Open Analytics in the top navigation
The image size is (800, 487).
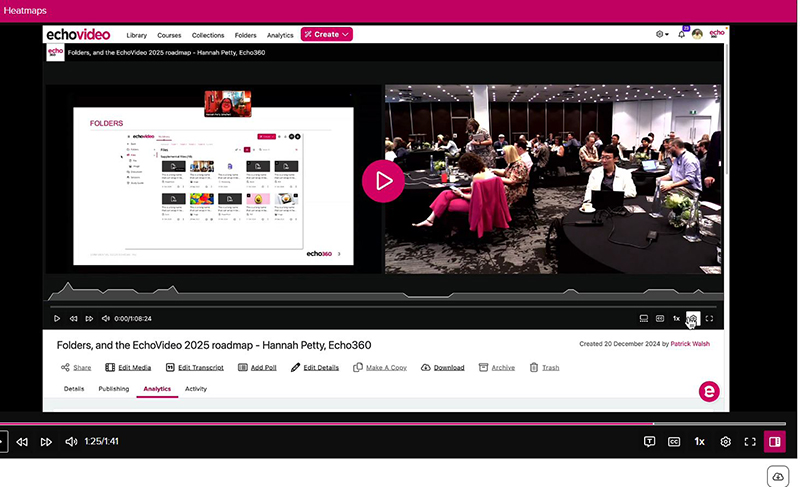point(280,35)
